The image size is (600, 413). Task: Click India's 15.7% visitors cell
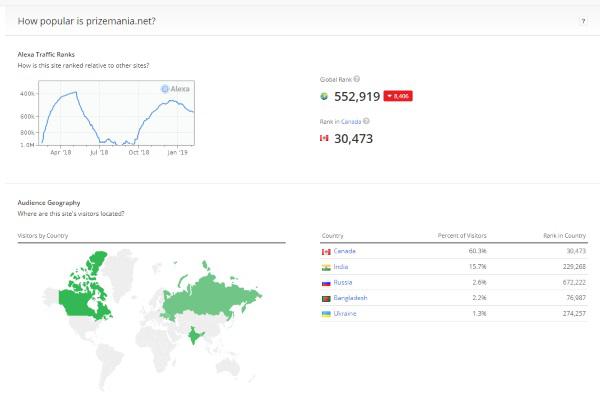(x=478, y=267)
